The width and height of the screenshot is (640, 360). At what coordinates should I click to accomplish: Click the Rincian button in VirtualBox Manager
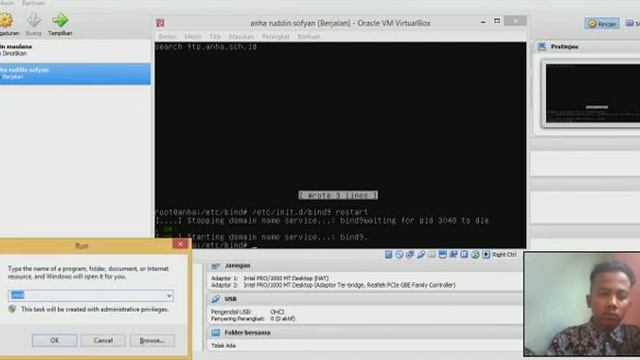coord(602,24)
